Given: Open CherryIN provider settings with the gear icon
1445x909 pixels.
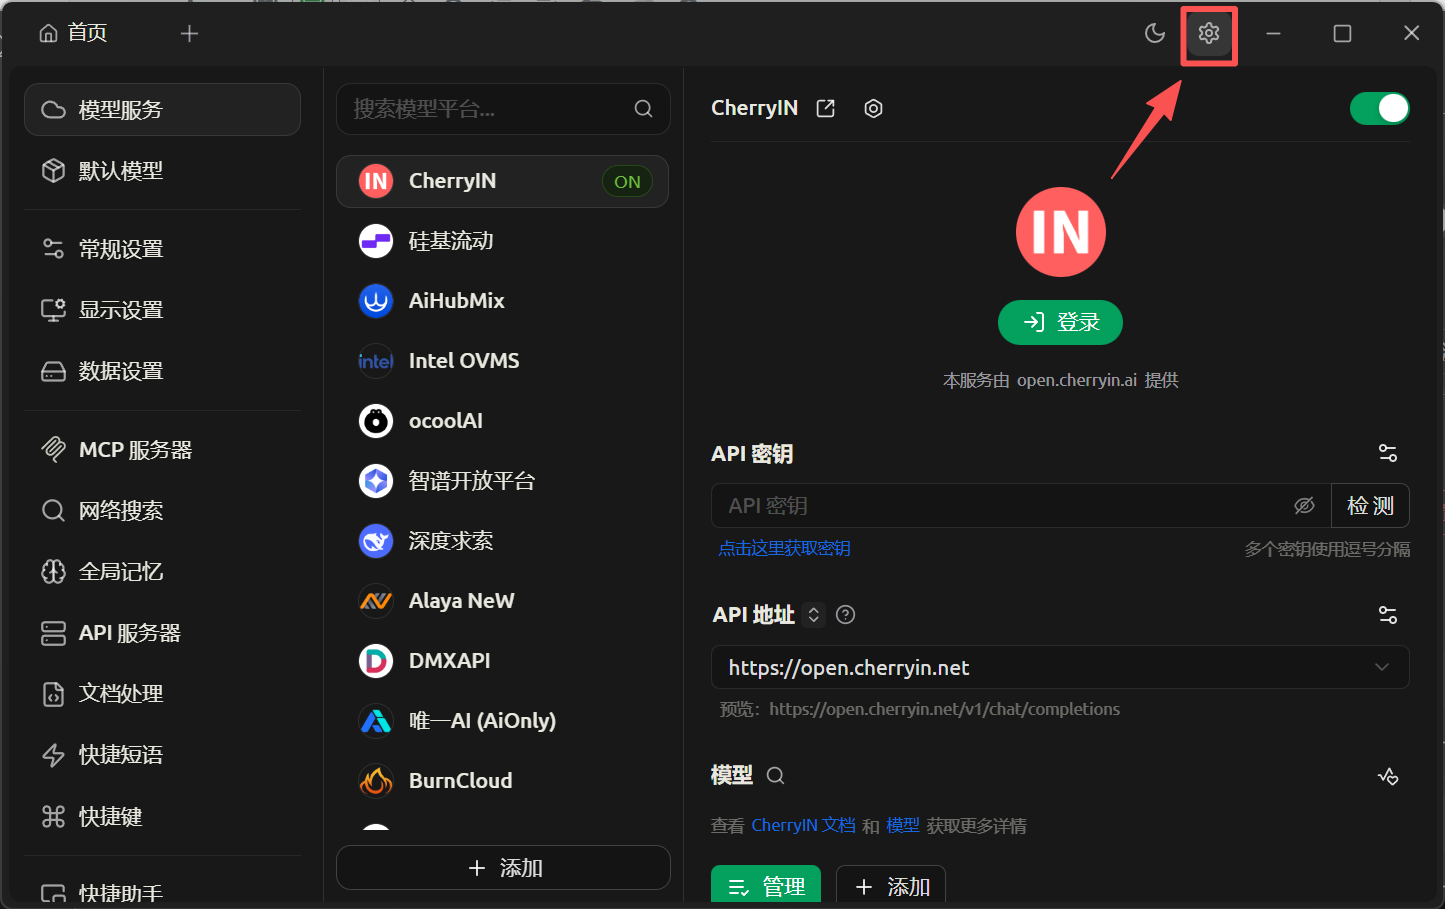Looking at the screenshot, I should coord(872,108).
